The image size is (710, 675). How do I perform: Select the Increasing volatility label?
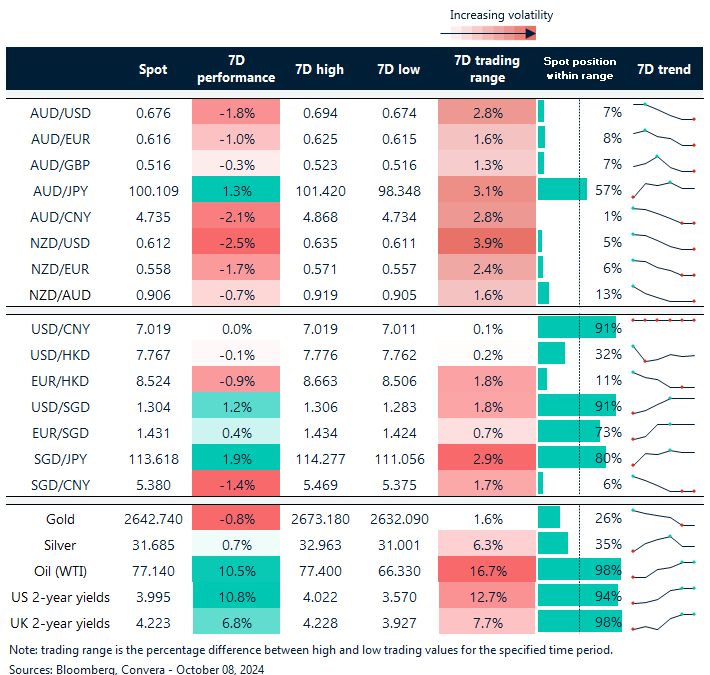[x=501, y=15]
